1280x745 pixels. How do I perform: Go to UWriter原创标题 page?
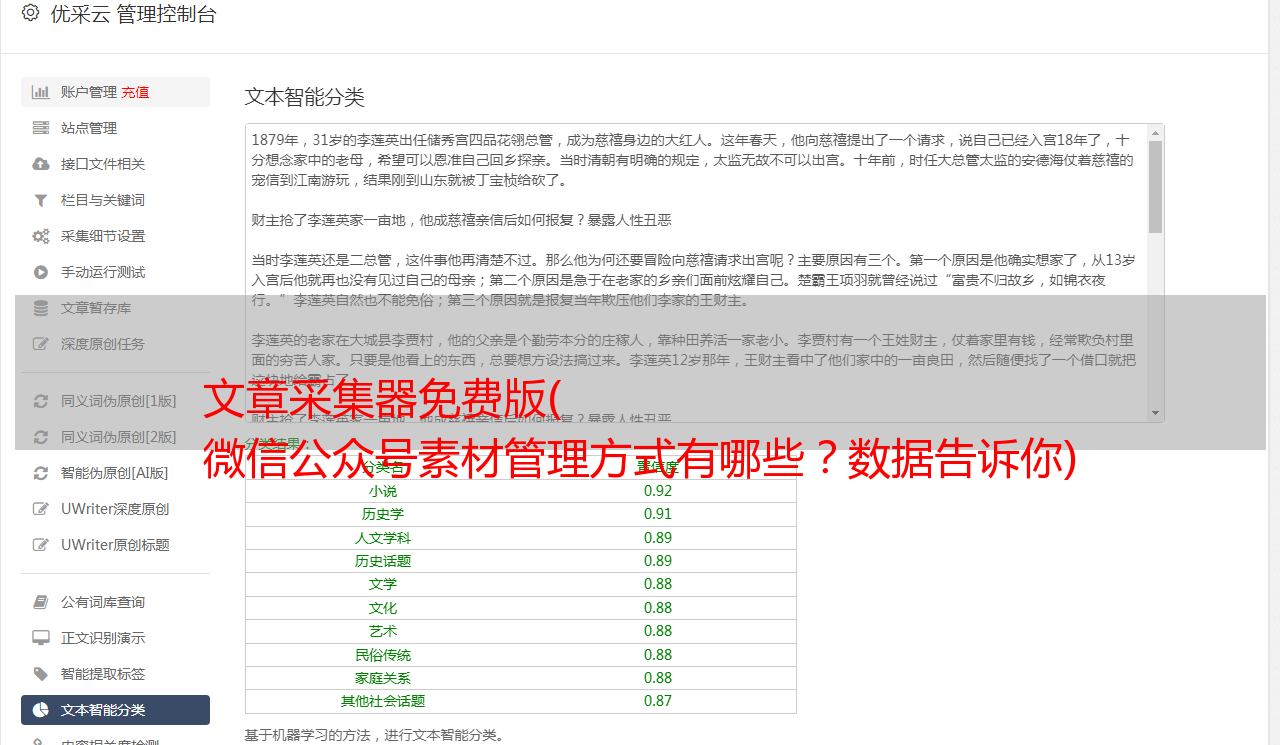115,545
